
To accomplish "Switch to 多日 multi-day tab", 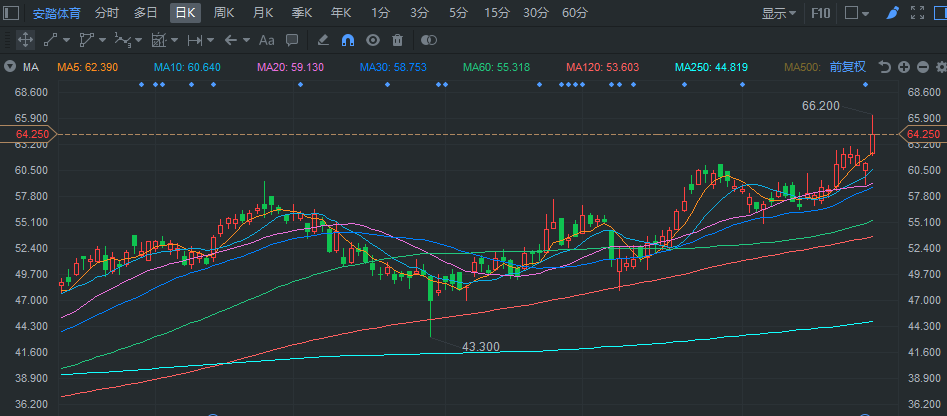I will click(146, 13).
